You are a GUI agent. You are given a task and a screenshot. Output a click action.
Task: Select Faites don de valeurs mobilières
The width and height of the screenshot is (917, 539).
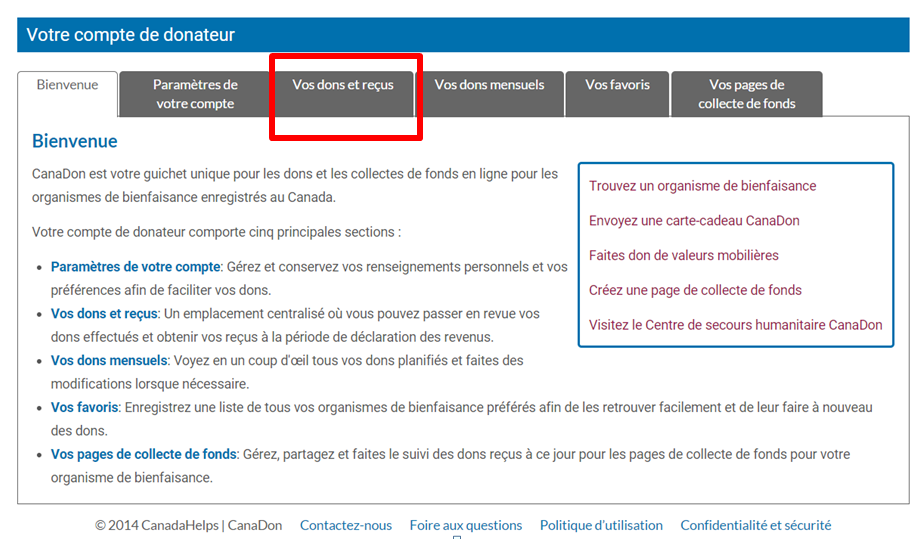(683, 256)
